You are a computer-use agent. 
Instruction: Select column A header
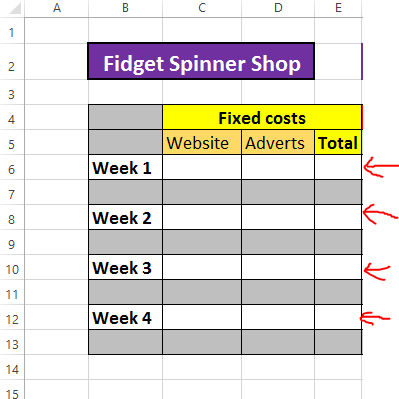pos(57,8)
